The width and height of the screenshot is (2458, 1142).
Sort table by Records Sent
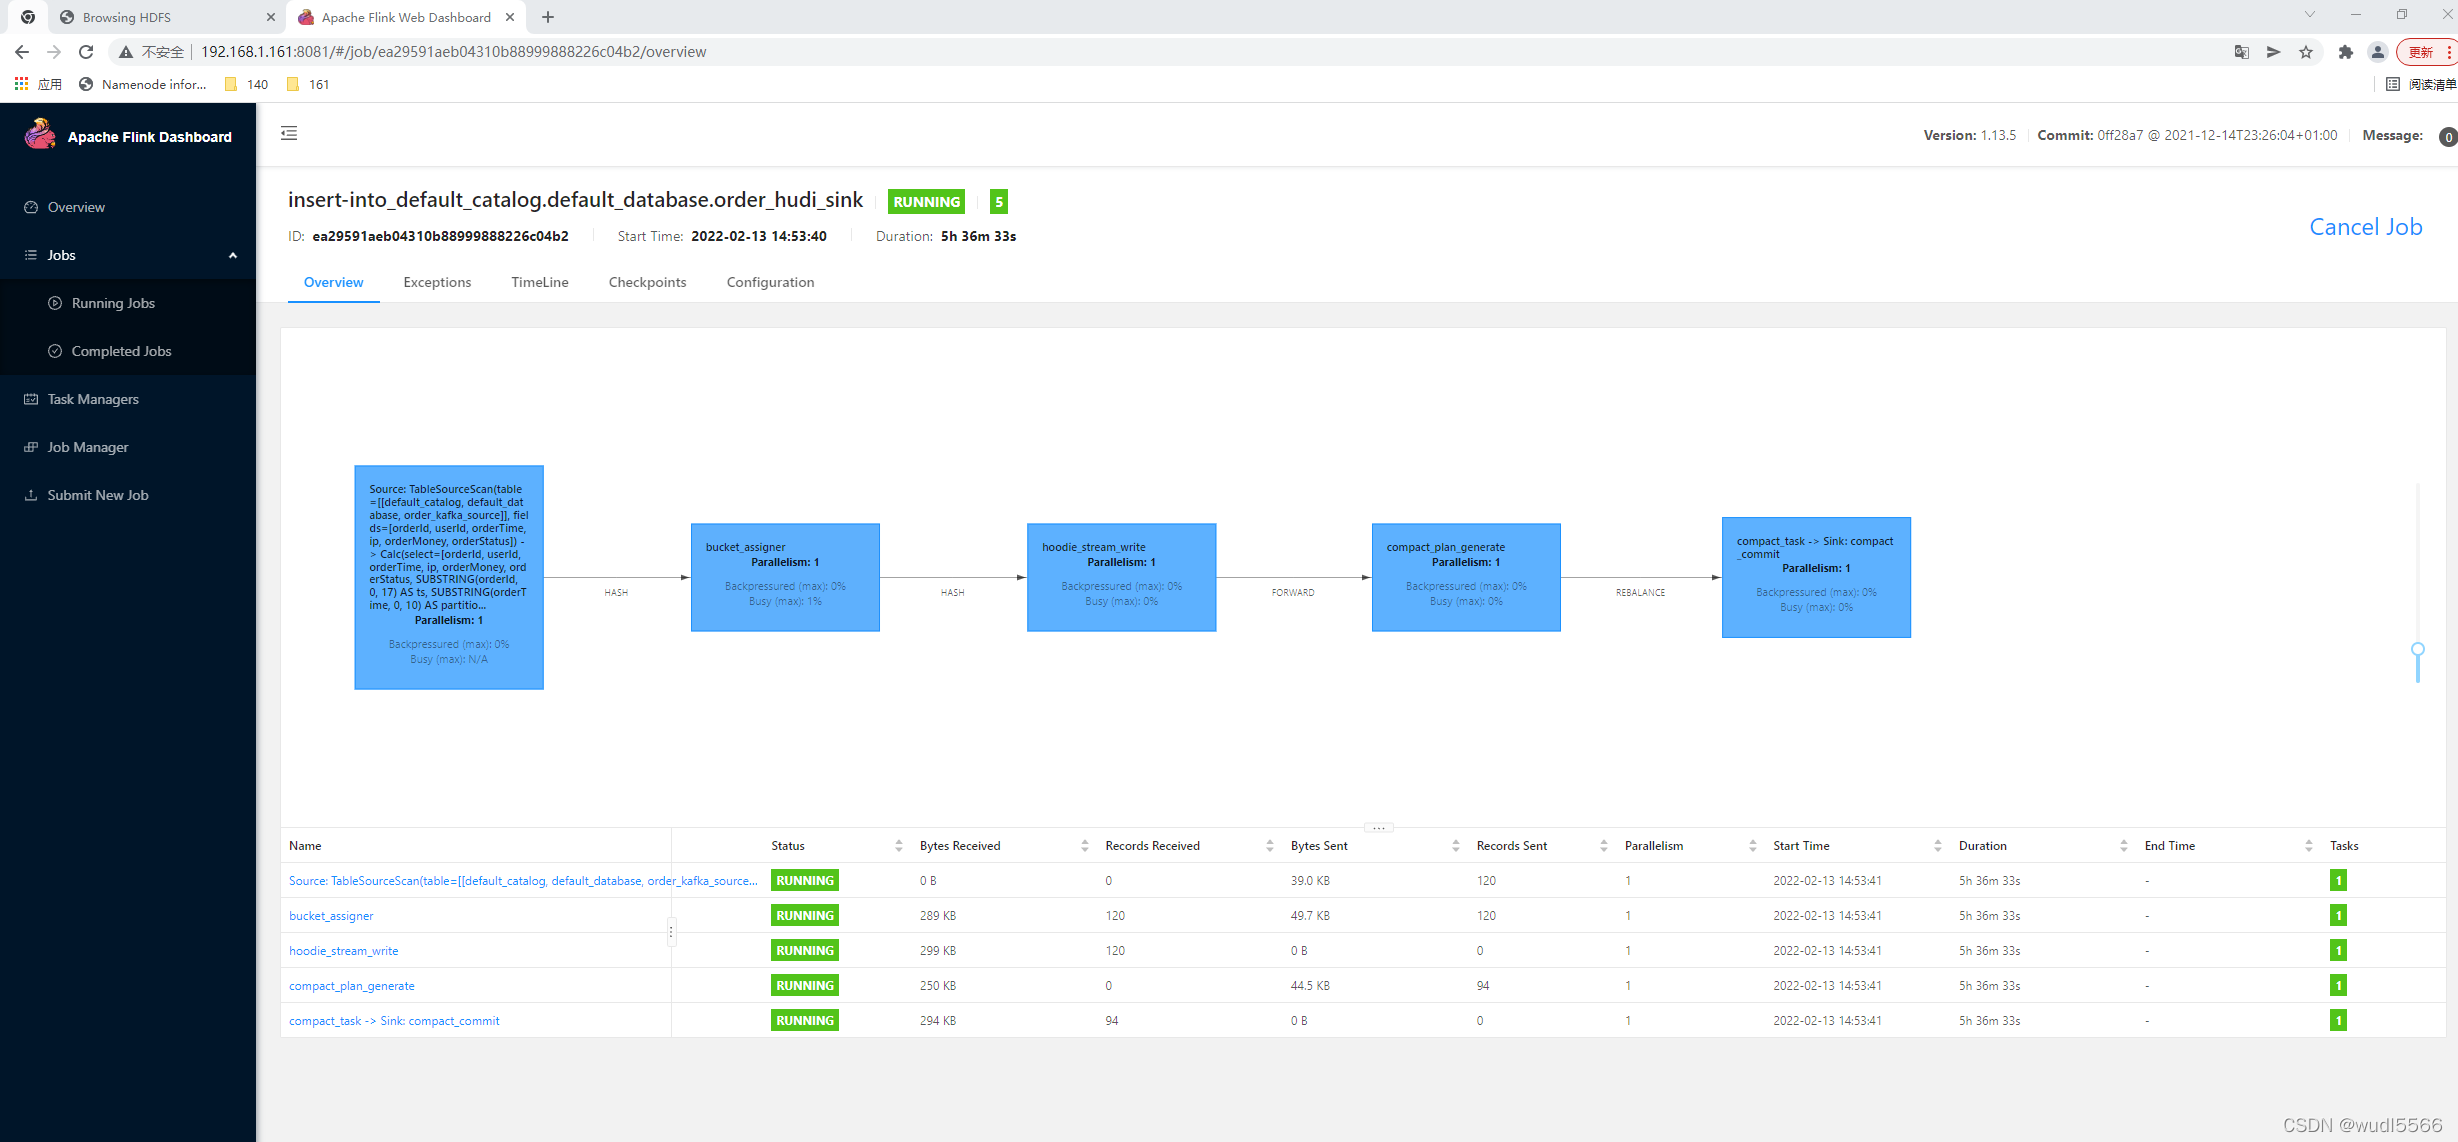[1603, 846]
